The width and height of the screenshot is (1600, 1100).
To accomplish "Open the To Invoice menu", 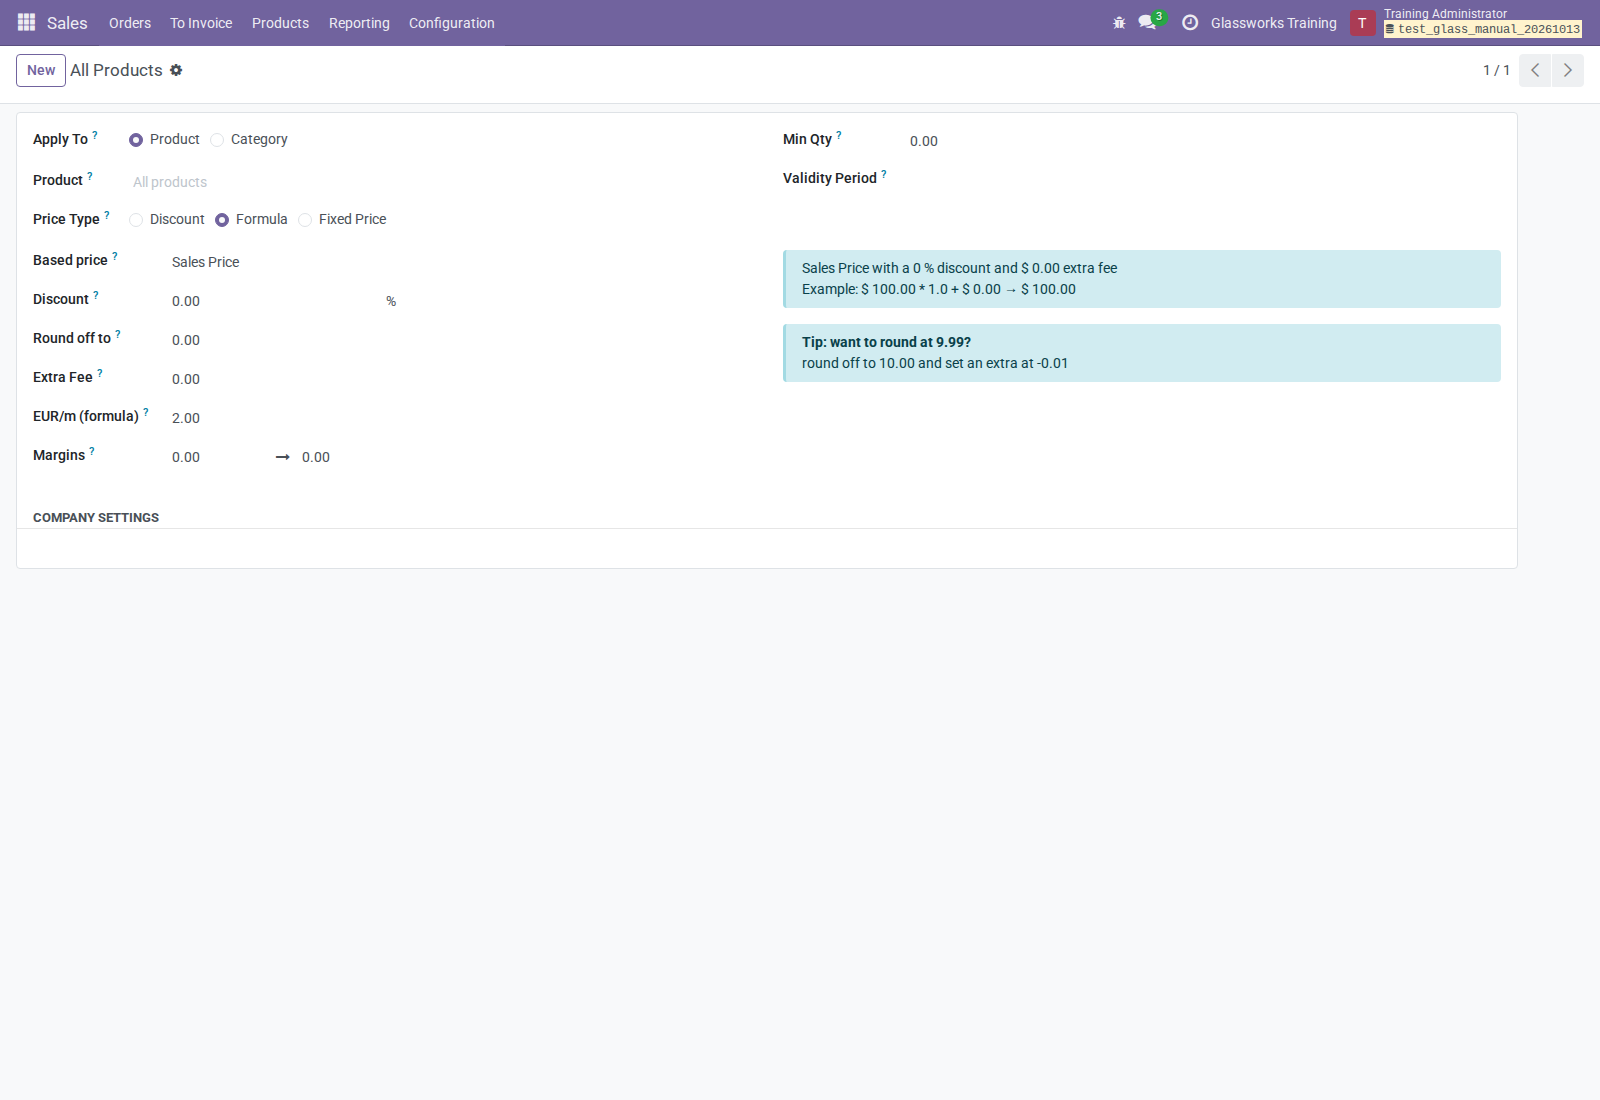I will tap(201, 23).
